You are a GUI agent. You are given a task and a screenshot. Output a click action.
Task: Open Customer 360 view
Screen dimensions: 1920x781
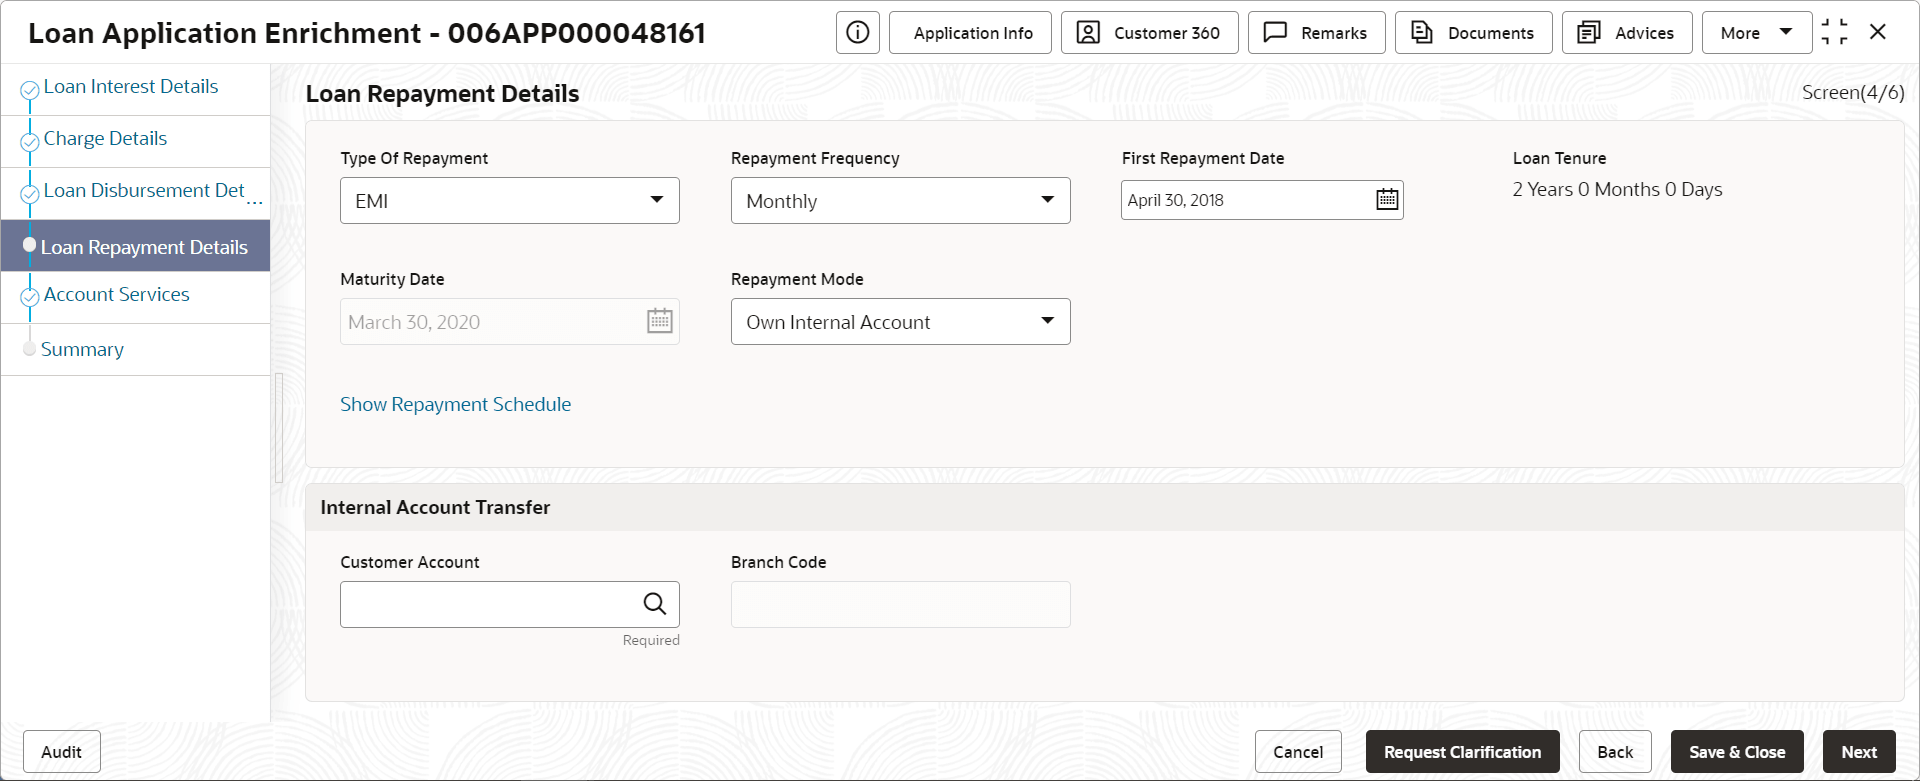(x=1149, y=33)
